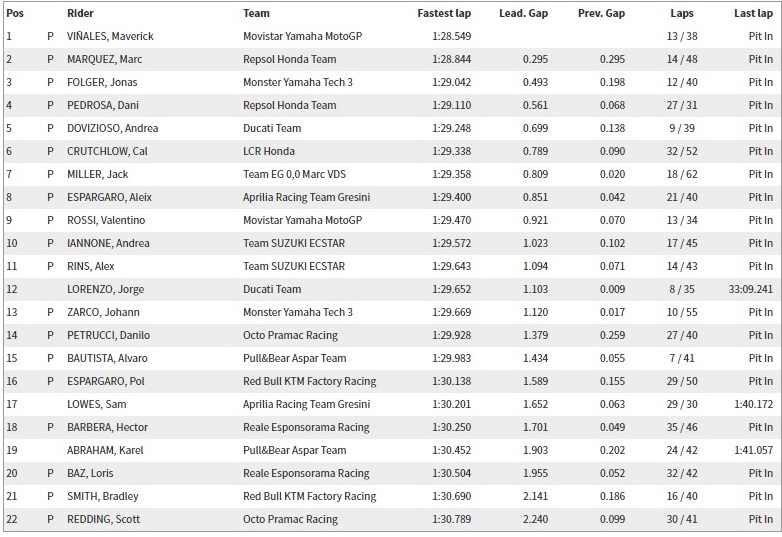Select rider VIÑALES, Maverick

click(x=110, y=36)
